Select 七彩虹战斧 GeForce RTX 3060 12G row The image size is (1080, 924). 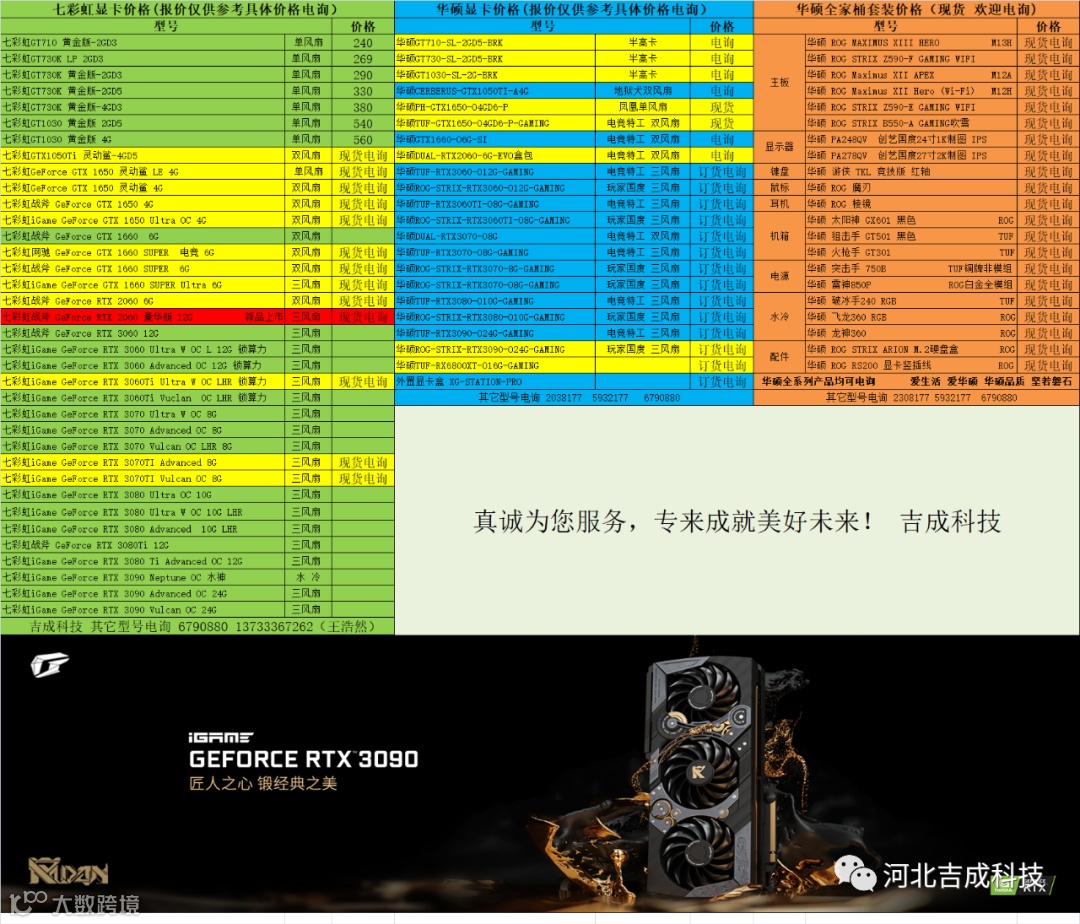tap(197, 333)
